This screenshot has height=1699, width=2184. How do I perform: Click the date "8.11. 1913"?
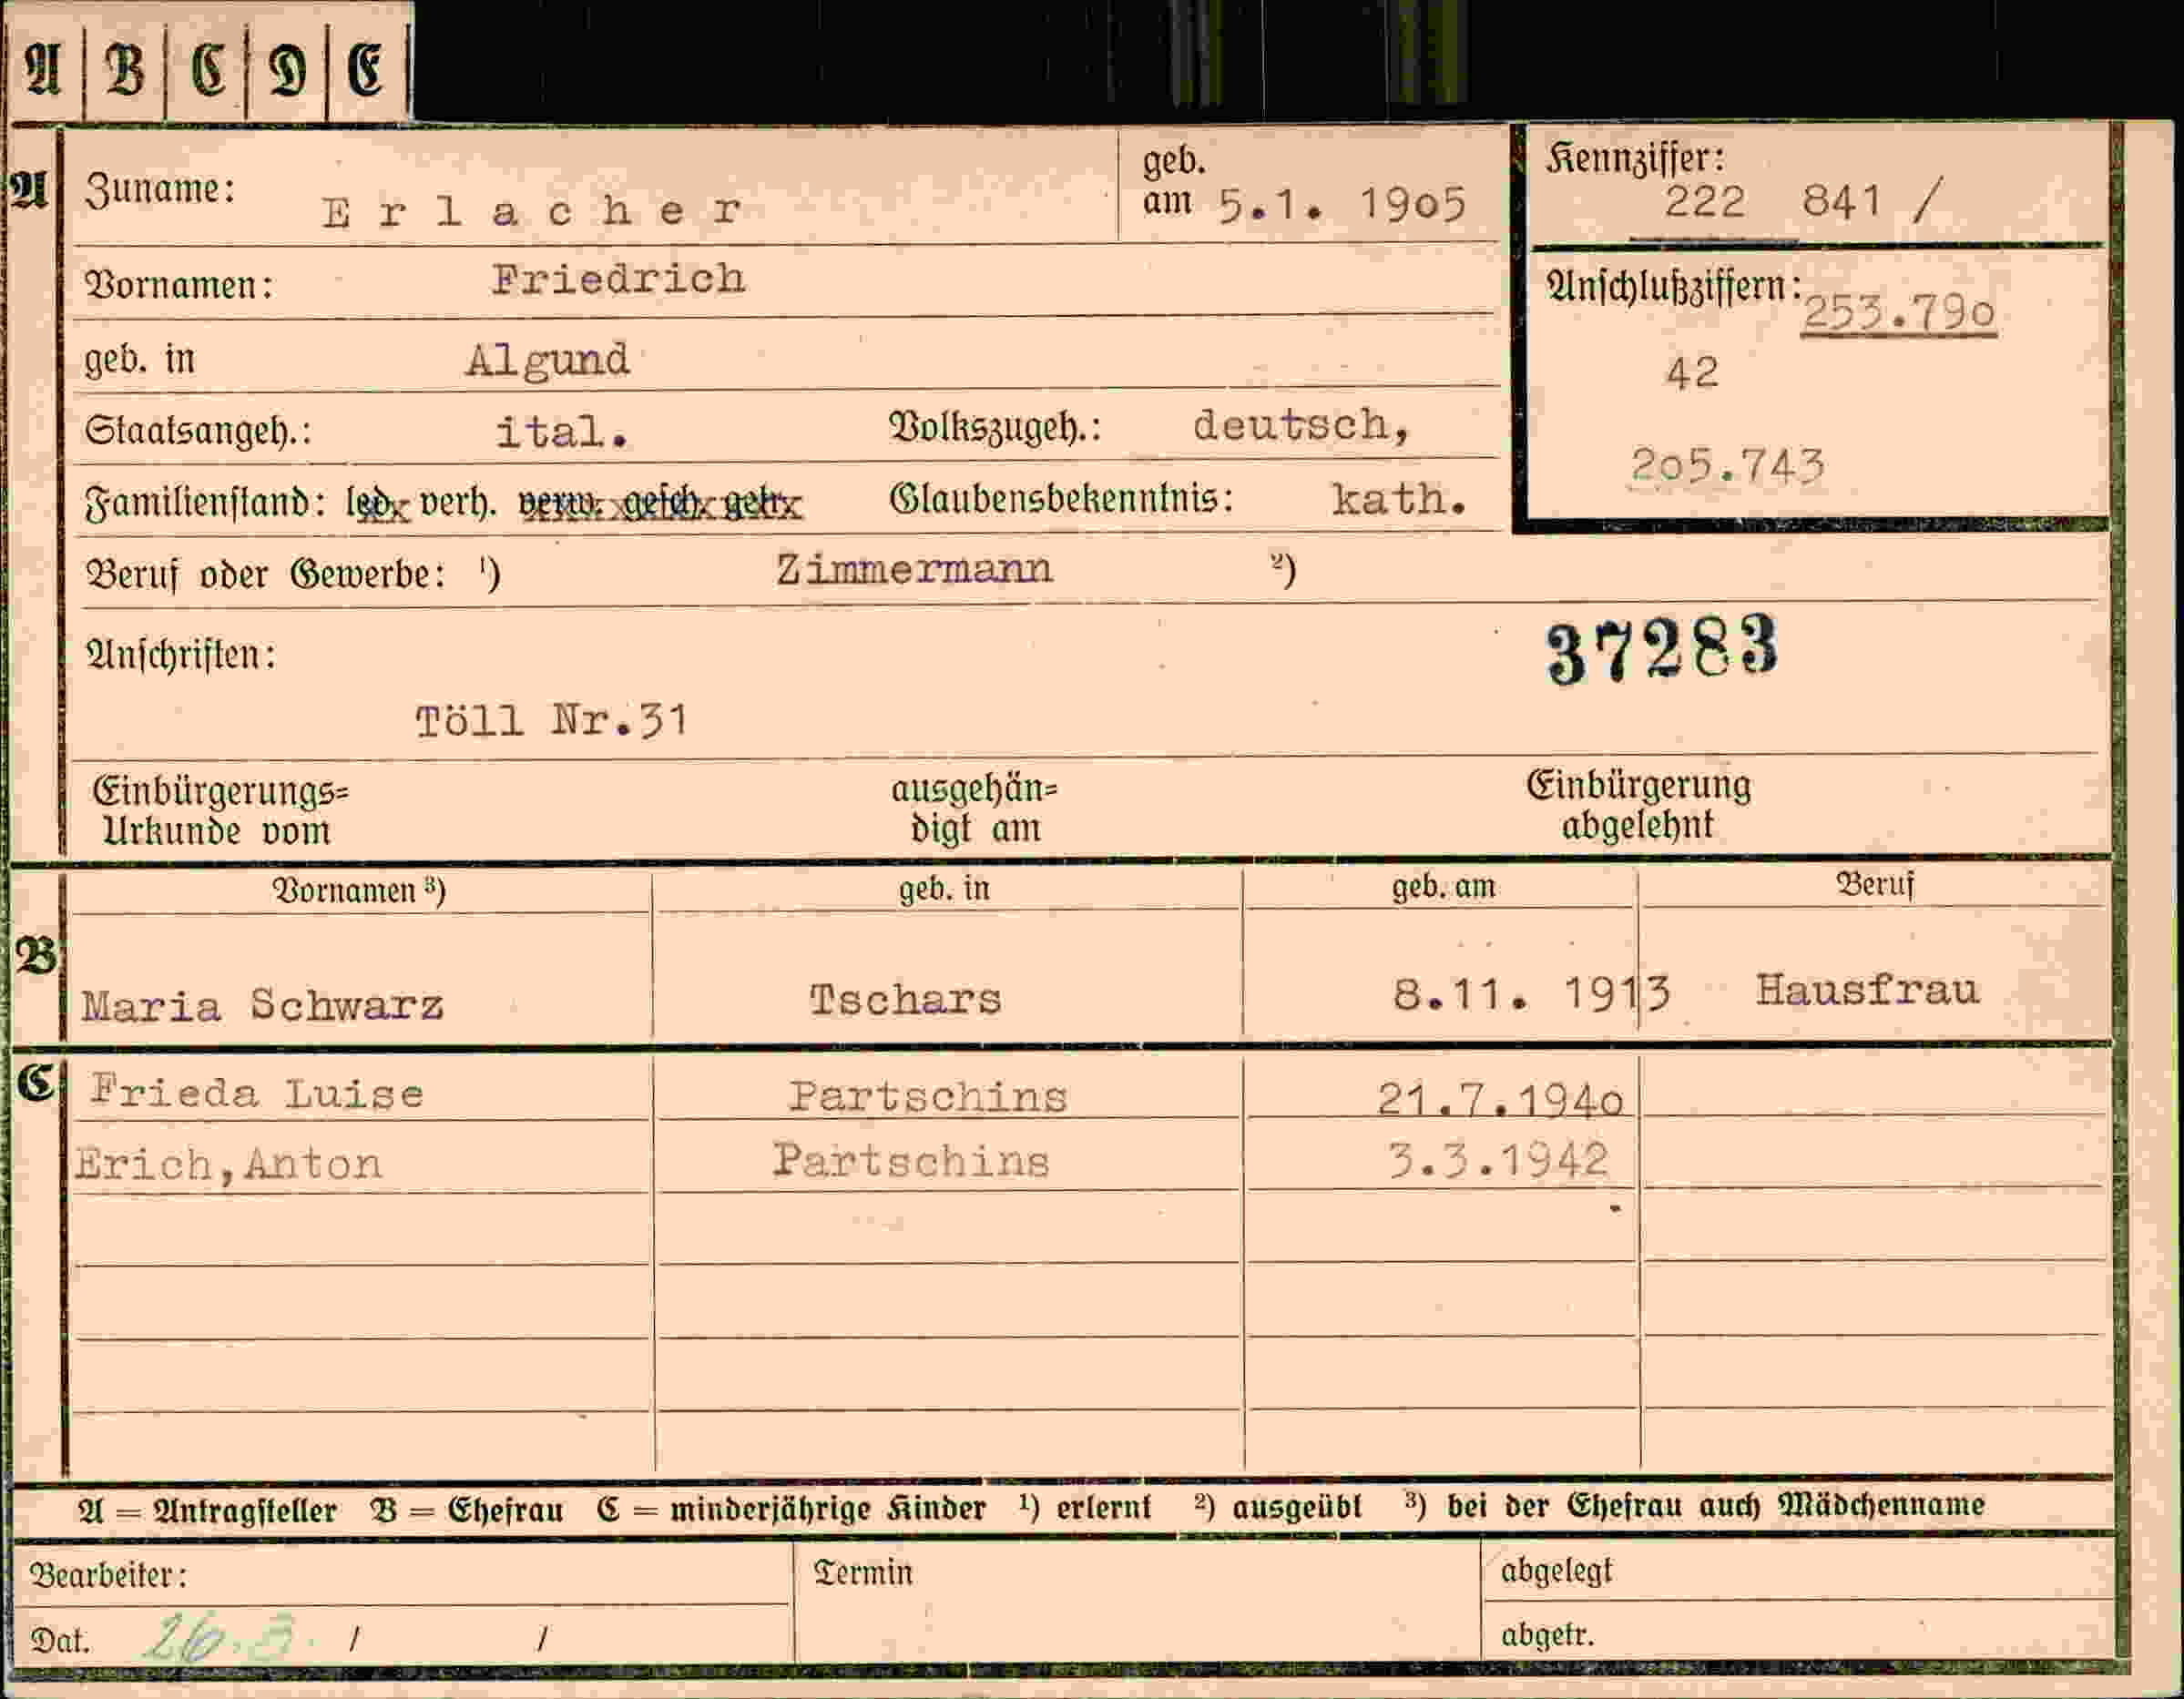1531,994
